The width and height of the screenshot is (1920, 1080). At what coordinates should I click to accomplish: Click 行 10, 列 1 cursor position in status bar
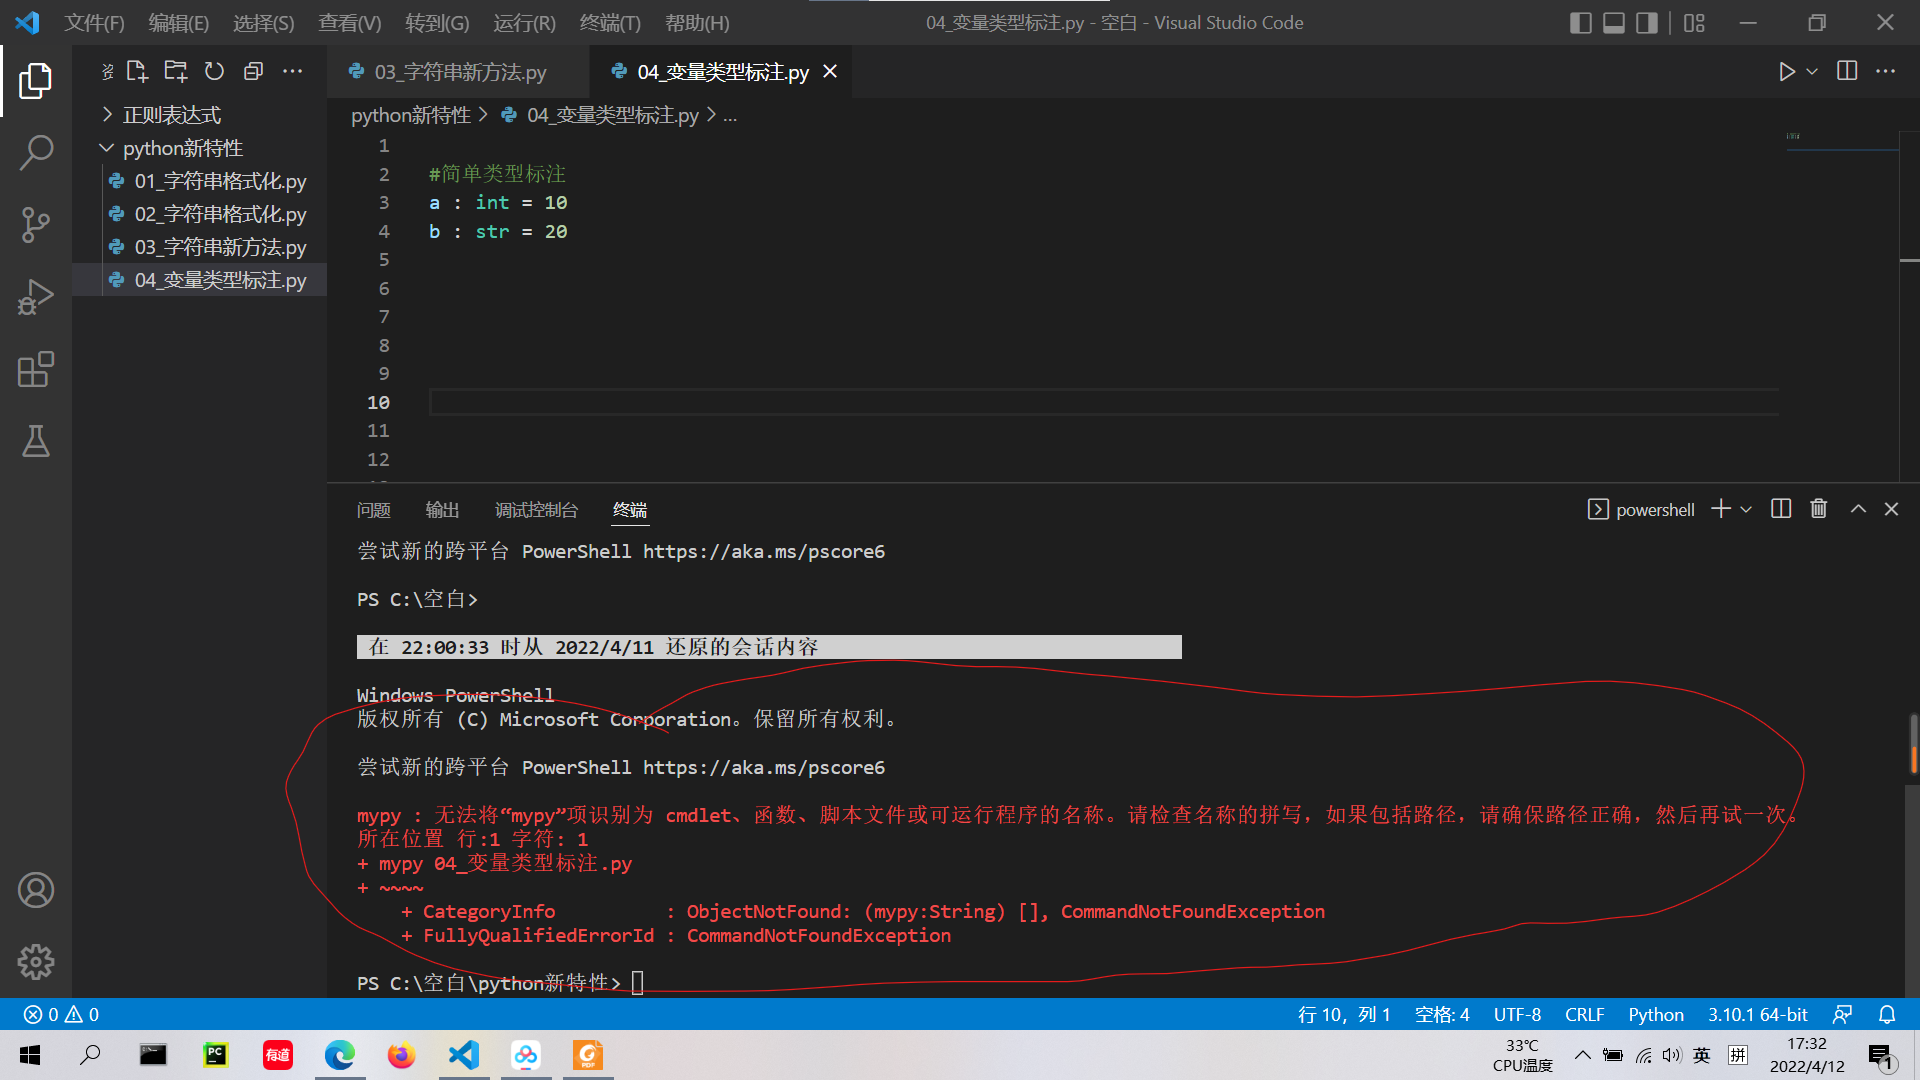tap(1344, 1014)
